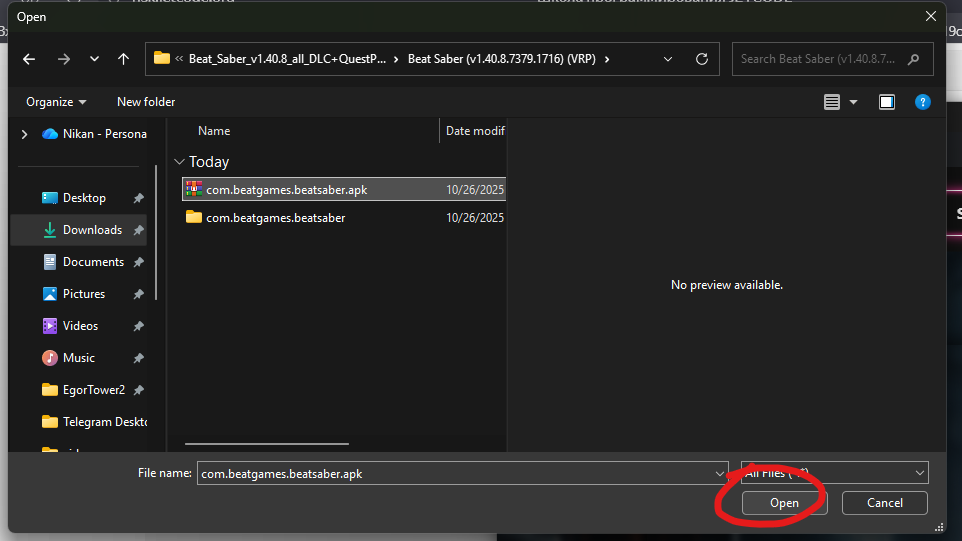Select Nikan - Personal OneDrive
Image resolution: width=962 pixels, height=541 pixels.
(x=94, y=134)
